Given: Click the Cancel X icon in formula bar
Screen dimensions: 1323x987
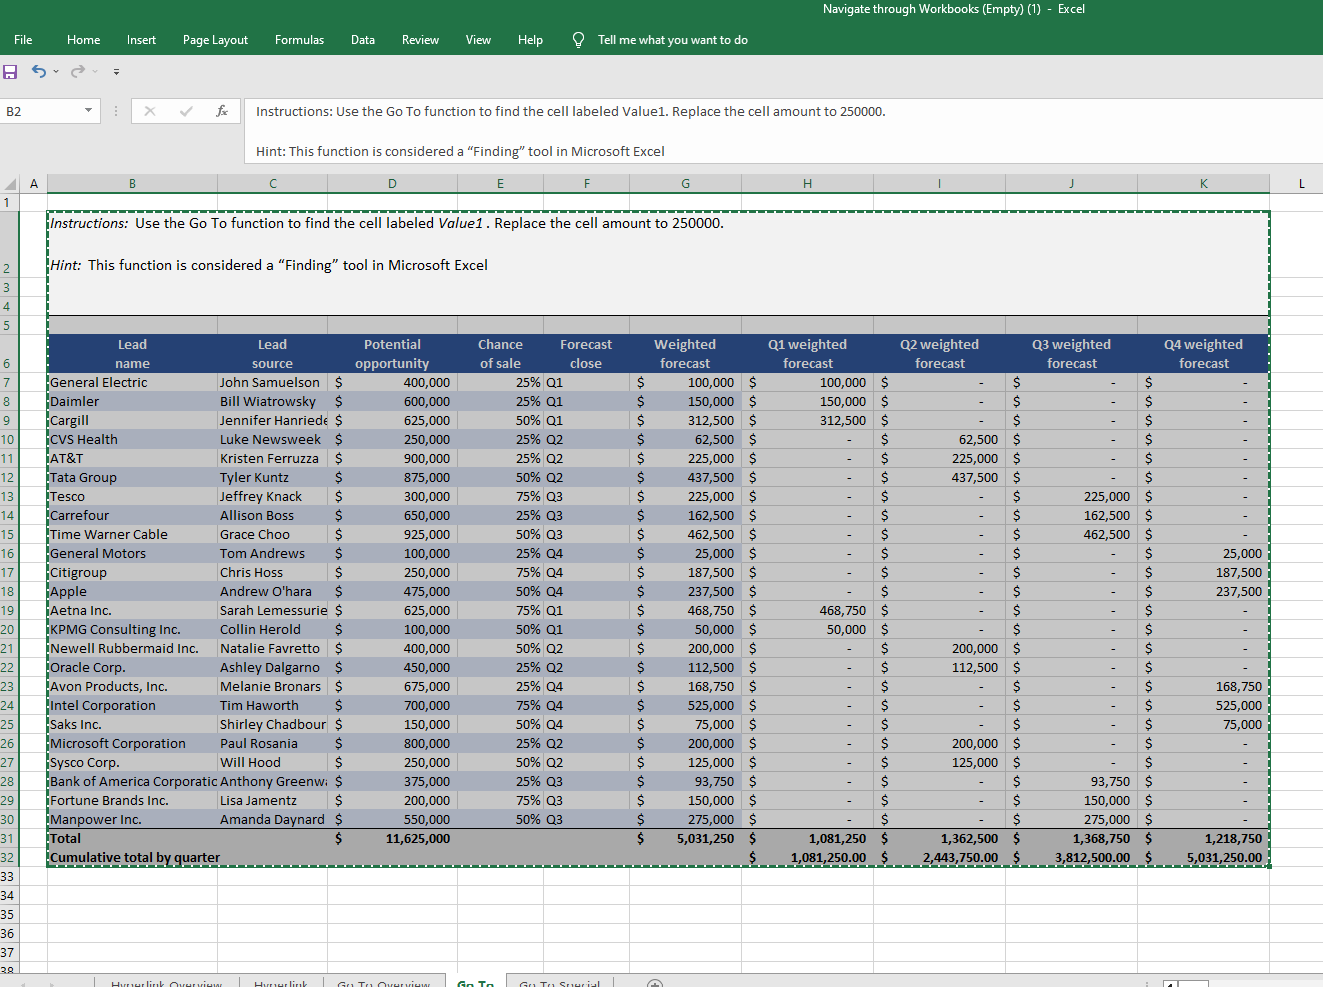Looking at the screenshot, I should [x=150, y=111].
